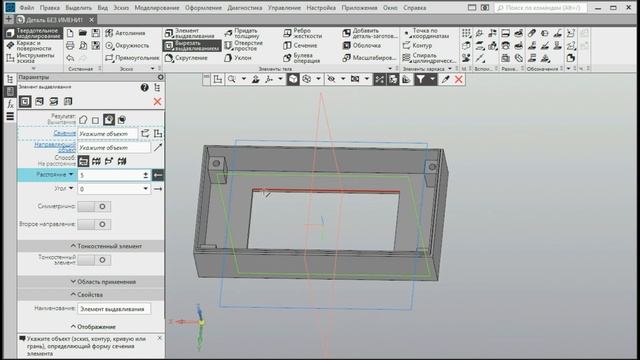Create a new document with the New icon
Screen dimensions: 640x360
coord(70,33)
